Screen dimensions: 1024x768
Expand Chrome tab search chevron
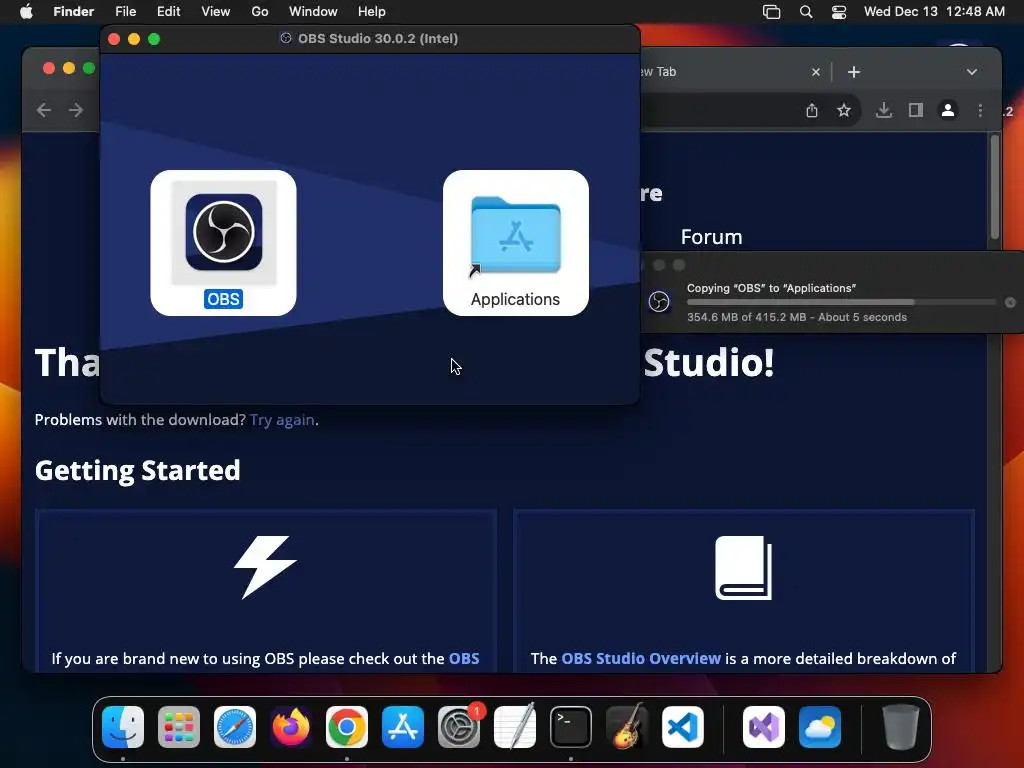(972, 72)
